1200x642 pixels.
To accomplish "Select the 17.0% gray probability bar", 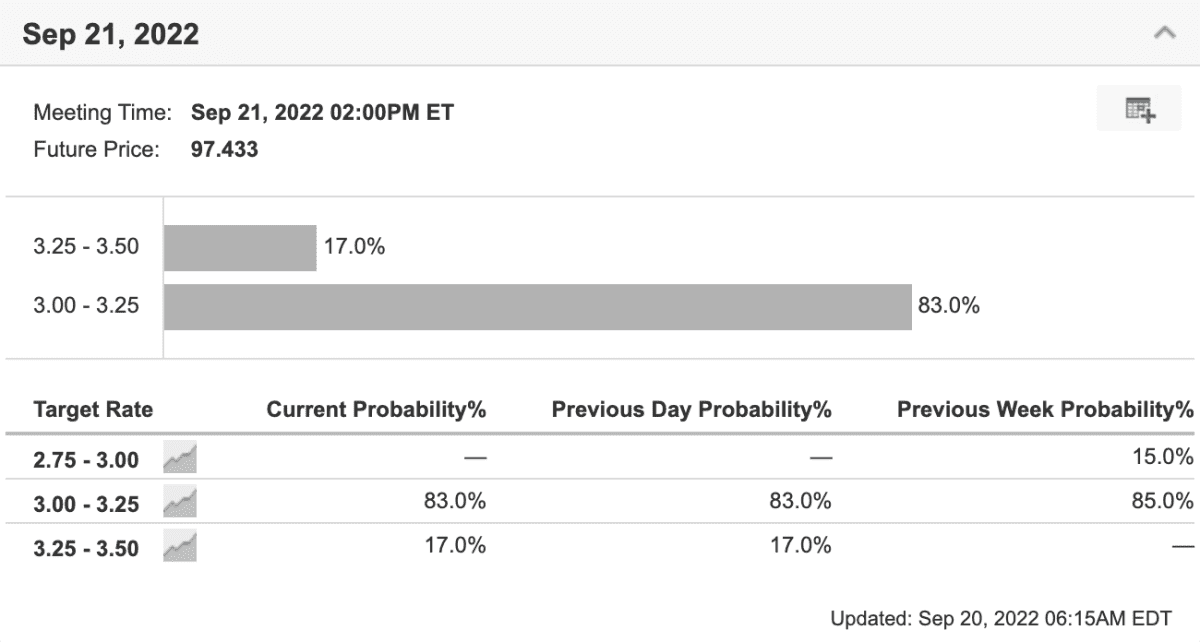I will coord(240,248).
